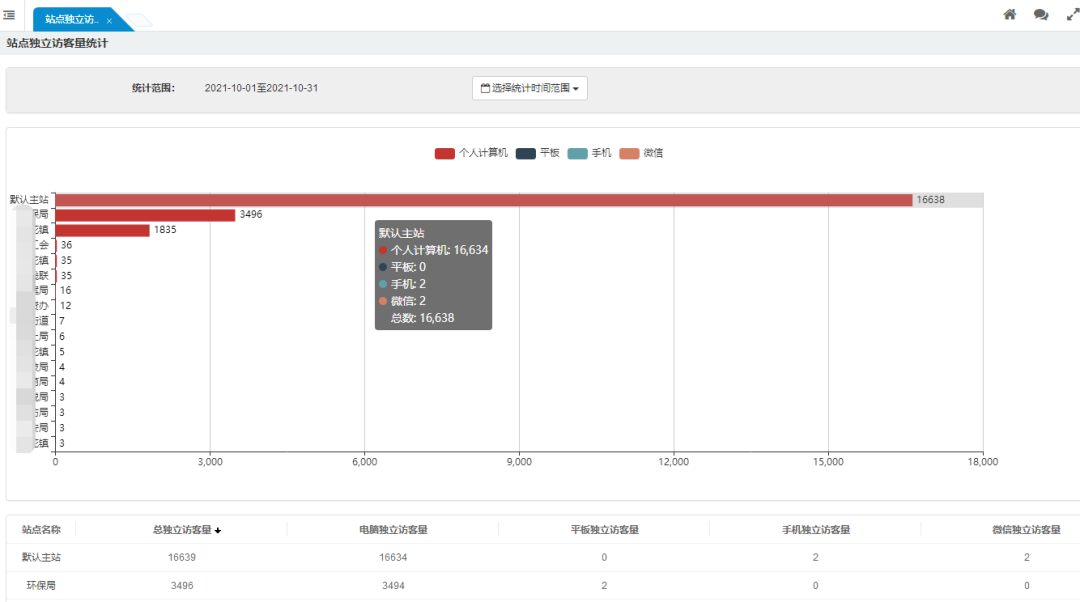Click 电脑独立访客量 column header

pyautogui.click(x=393, y=529)
